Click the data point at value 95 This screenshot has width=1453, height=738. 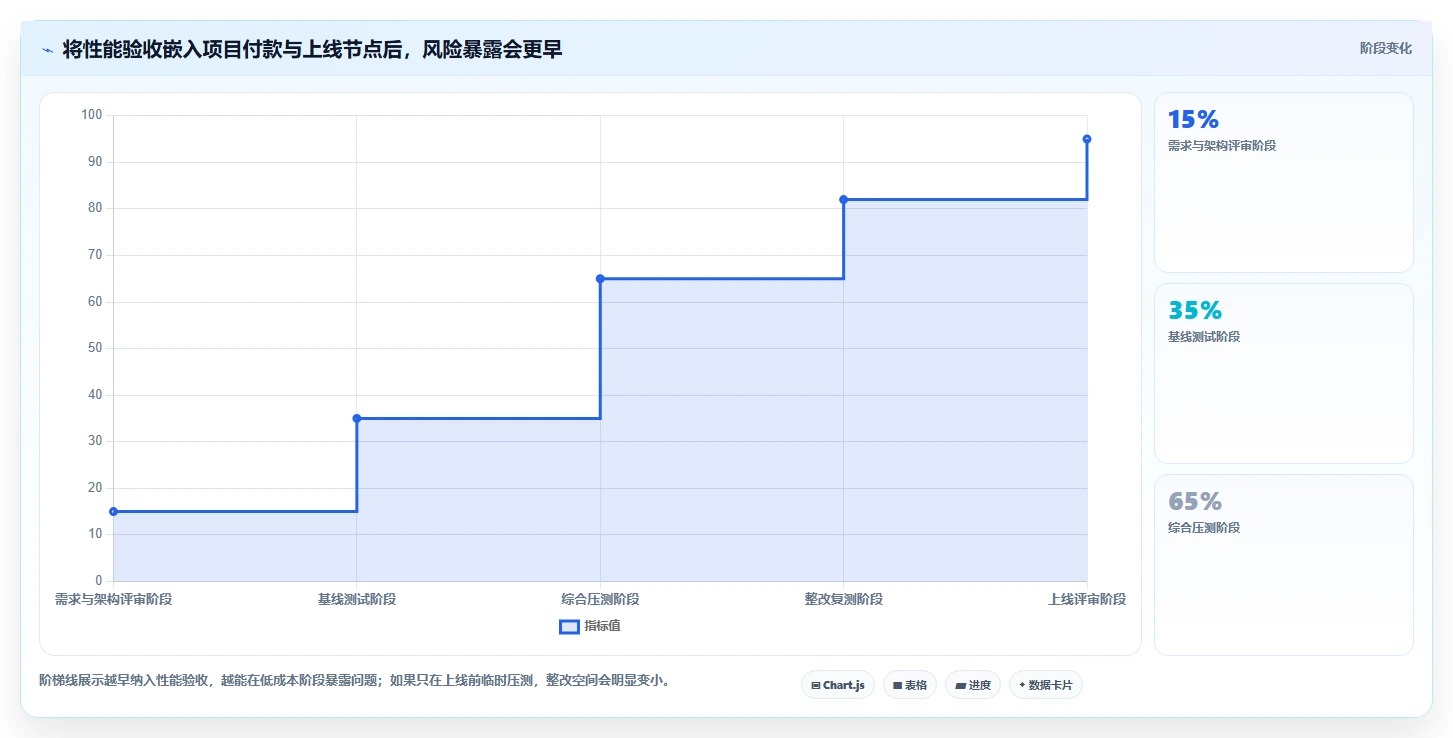tap(1087, 139)
